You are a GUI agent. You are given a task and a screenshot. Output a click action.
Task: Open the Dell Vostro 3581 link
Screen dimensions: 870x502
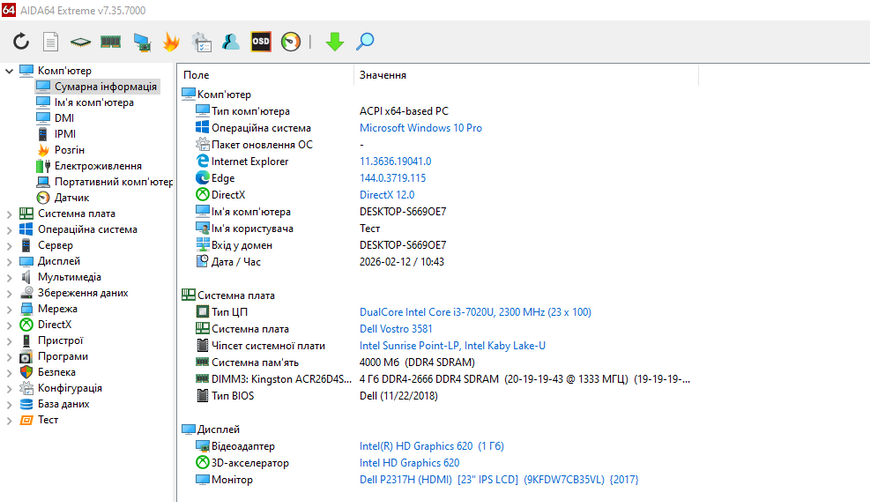pyautogui.click(x=396, y=329)
